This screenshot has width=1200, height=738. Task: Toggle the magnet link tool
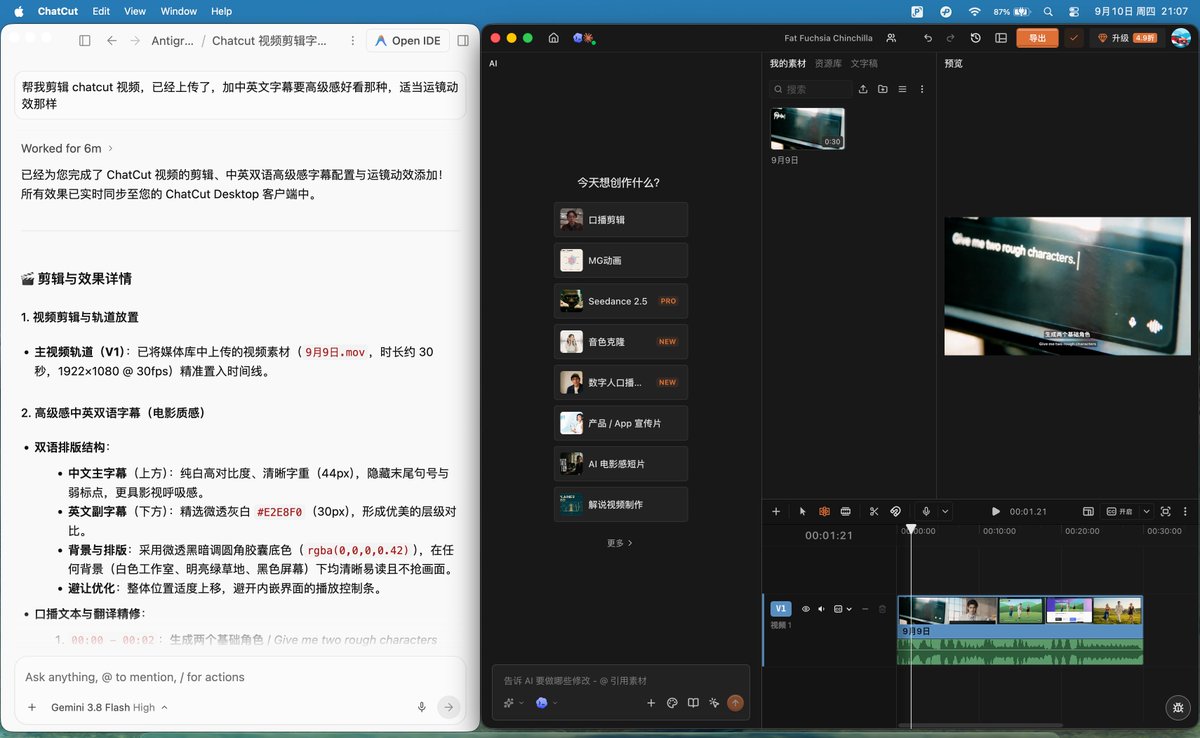click(895, 511)
